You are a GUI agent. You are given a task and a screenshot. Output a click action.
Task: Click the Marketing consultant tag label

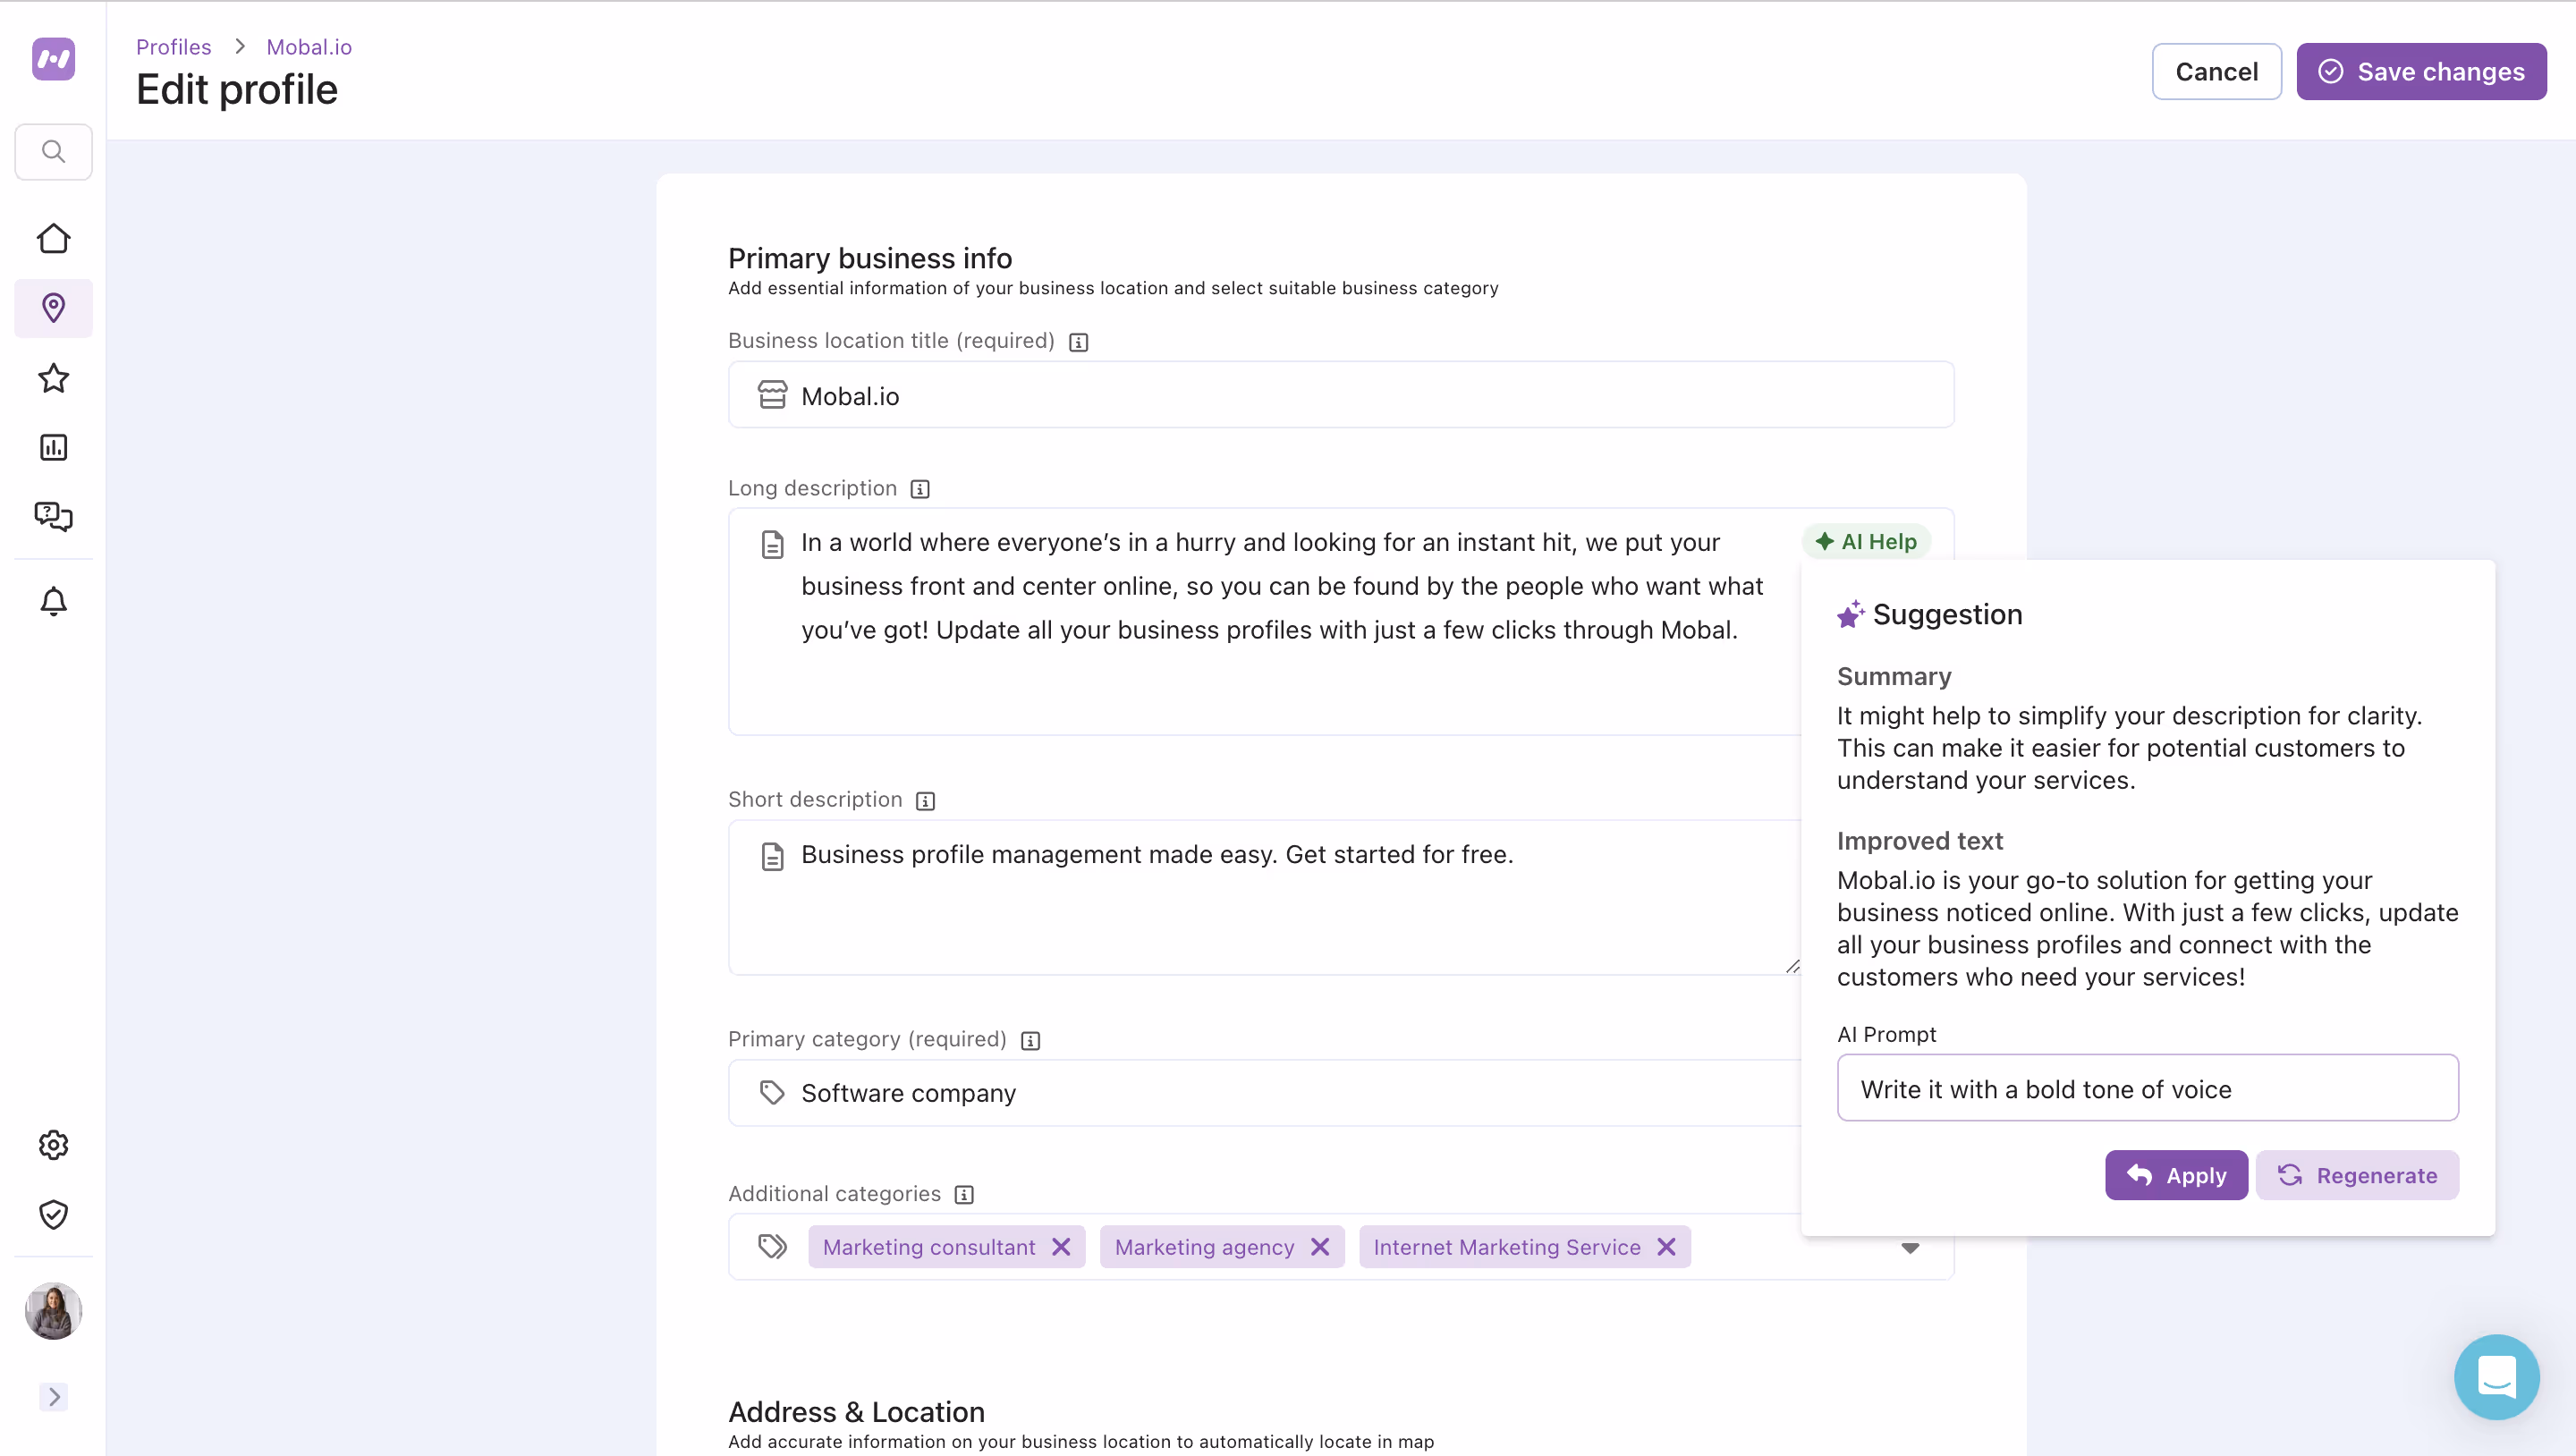929,1248
